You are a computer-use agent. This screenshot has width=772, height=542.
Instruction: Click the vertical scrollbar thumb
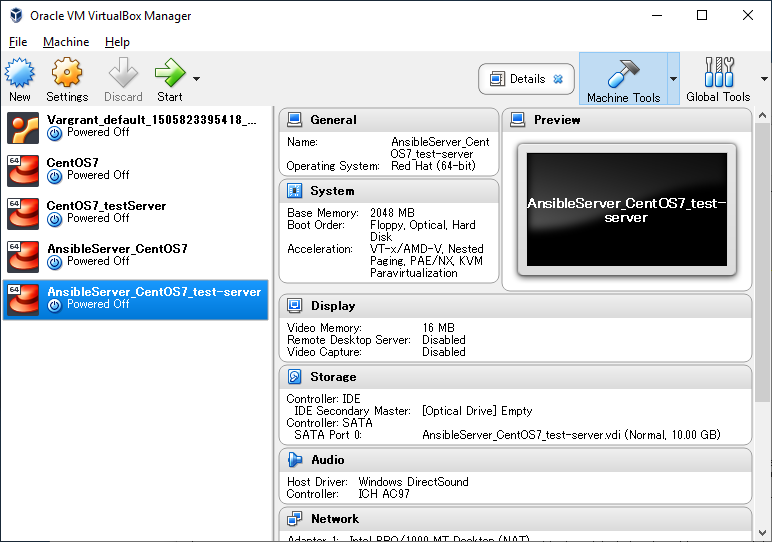(x=763, y=262)
